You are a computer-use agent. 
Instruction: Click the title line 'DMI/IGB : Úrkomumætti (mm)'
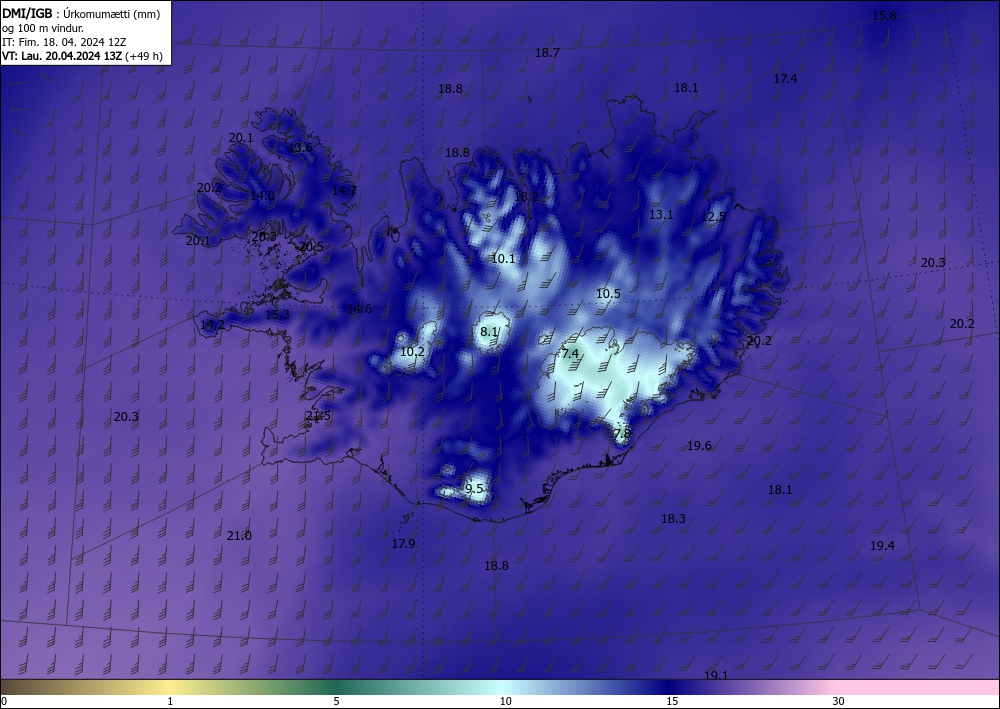pyautogui.click(x=81, y=13)
